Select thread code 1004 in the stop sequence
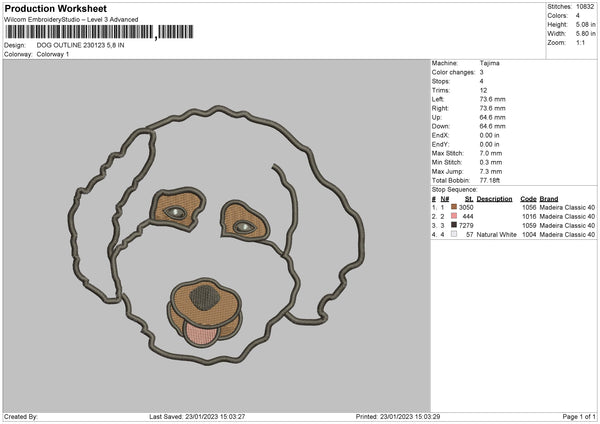This screenshot has width=600, height=424. pos(529,234)
